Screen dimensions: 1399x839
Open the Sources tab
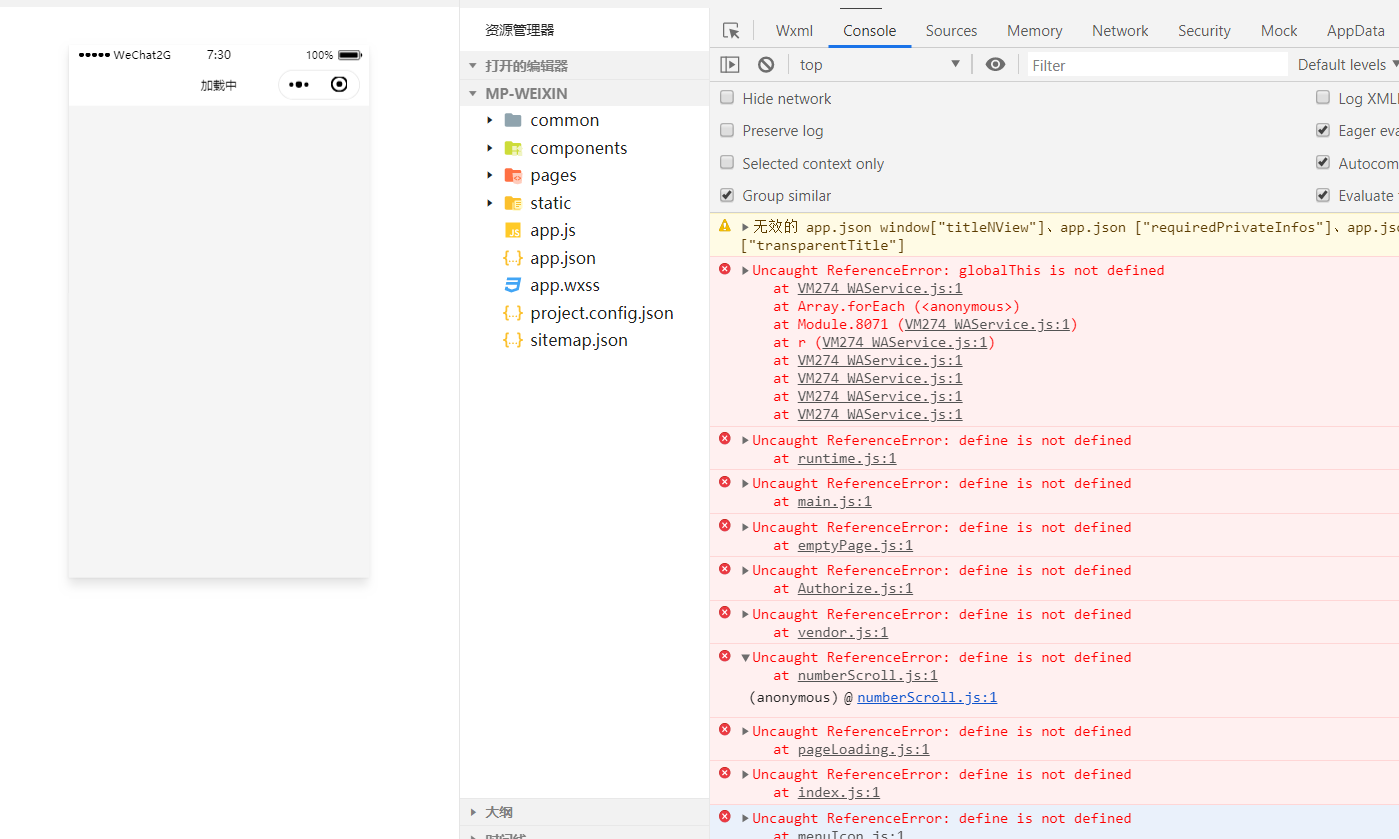pyautogui.click(x=951, y=31)
